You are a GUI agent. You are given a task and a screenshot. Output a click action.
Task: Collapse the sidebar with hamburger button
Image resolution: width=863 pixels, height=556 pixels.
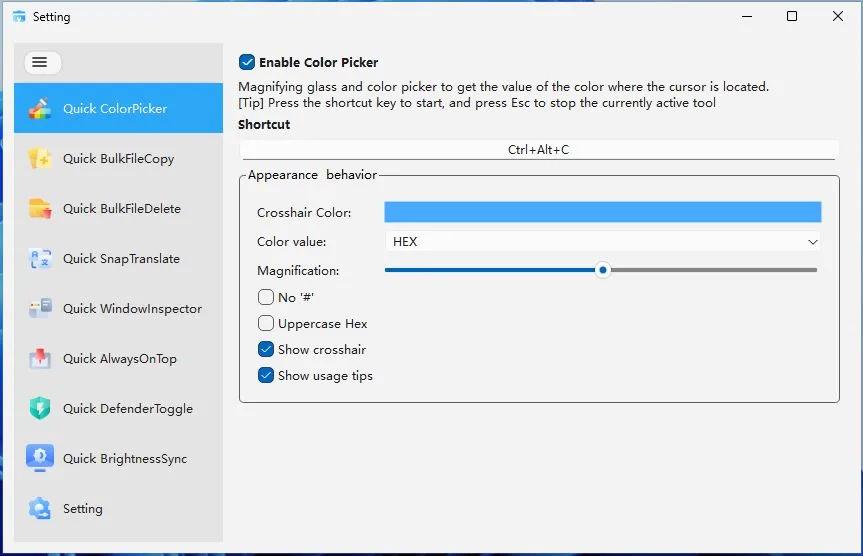coord(40,62)
